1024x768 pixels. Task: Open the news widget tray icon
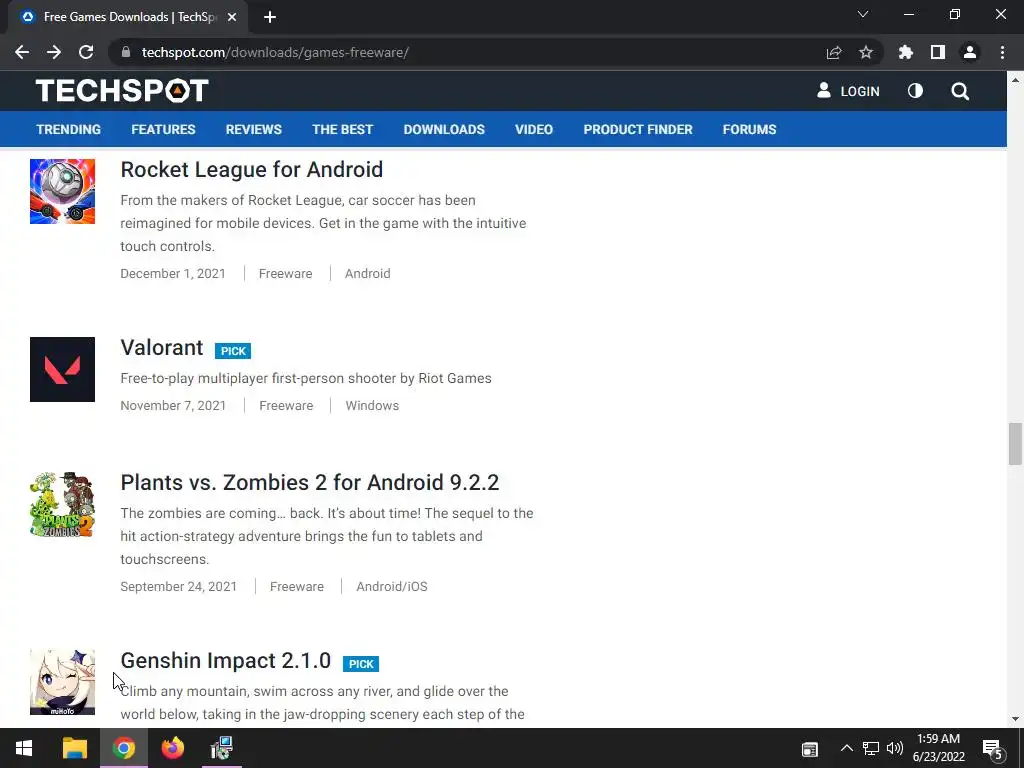click(810, 749)
